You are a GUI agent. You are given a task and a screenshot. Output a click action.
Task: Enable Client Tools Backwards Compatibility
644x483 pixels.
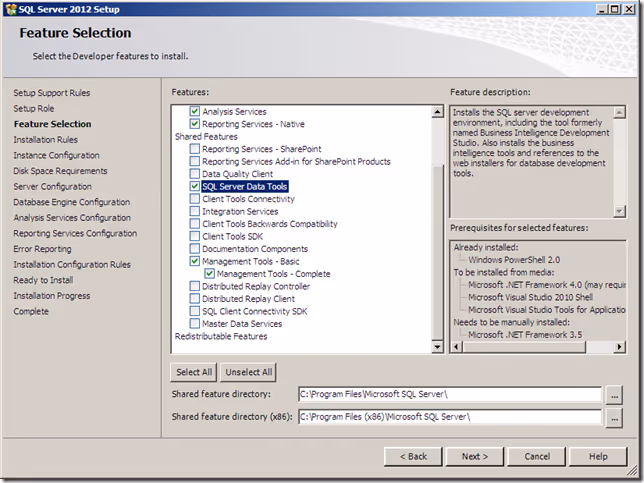coord(195,223)
